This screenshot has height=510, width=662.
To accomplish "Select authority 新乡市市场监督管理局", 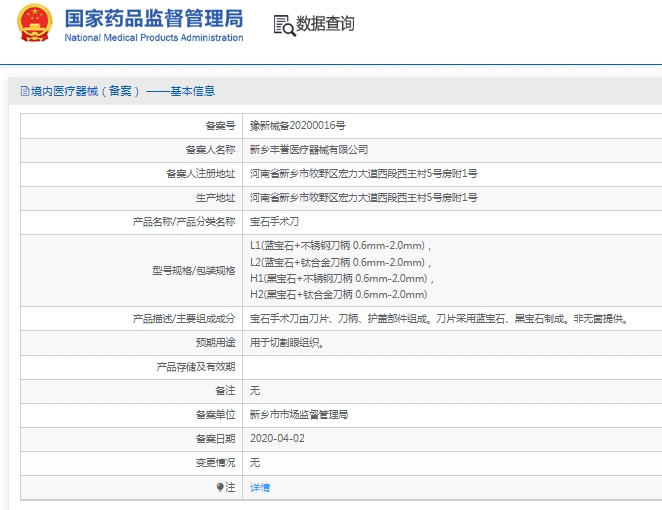I will coord(299,415).
